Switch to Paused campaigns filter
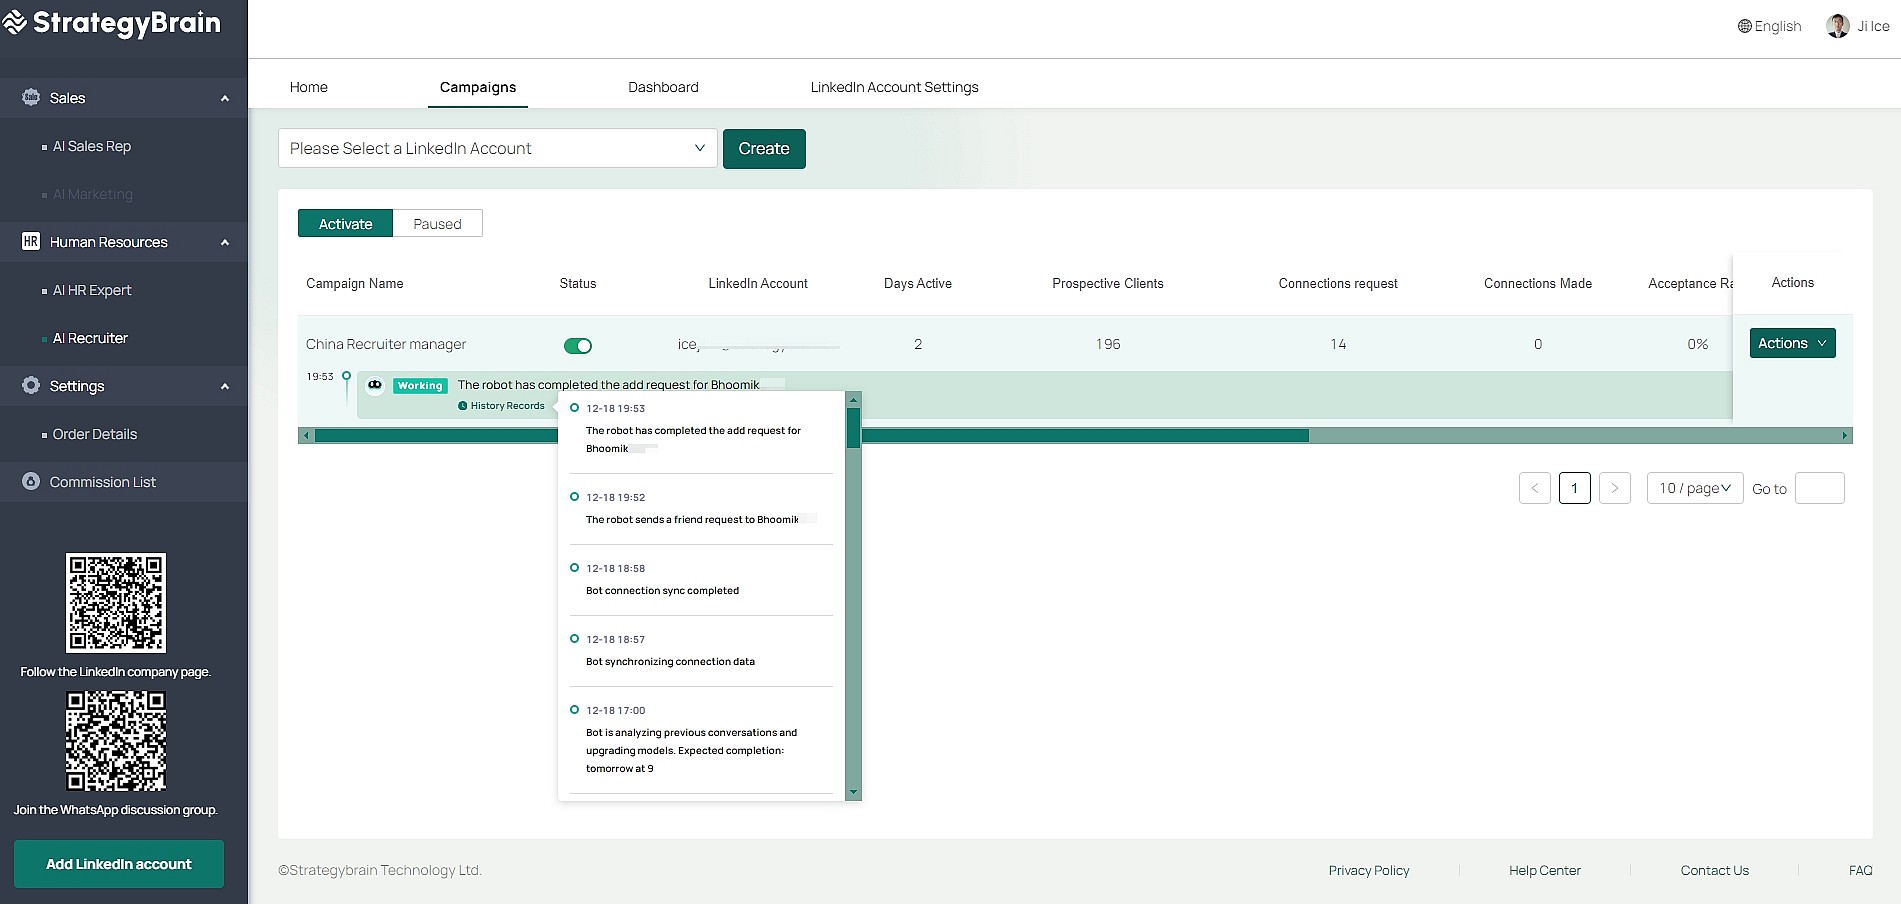Screen dimensions: 1901x904 pos(437,224)
